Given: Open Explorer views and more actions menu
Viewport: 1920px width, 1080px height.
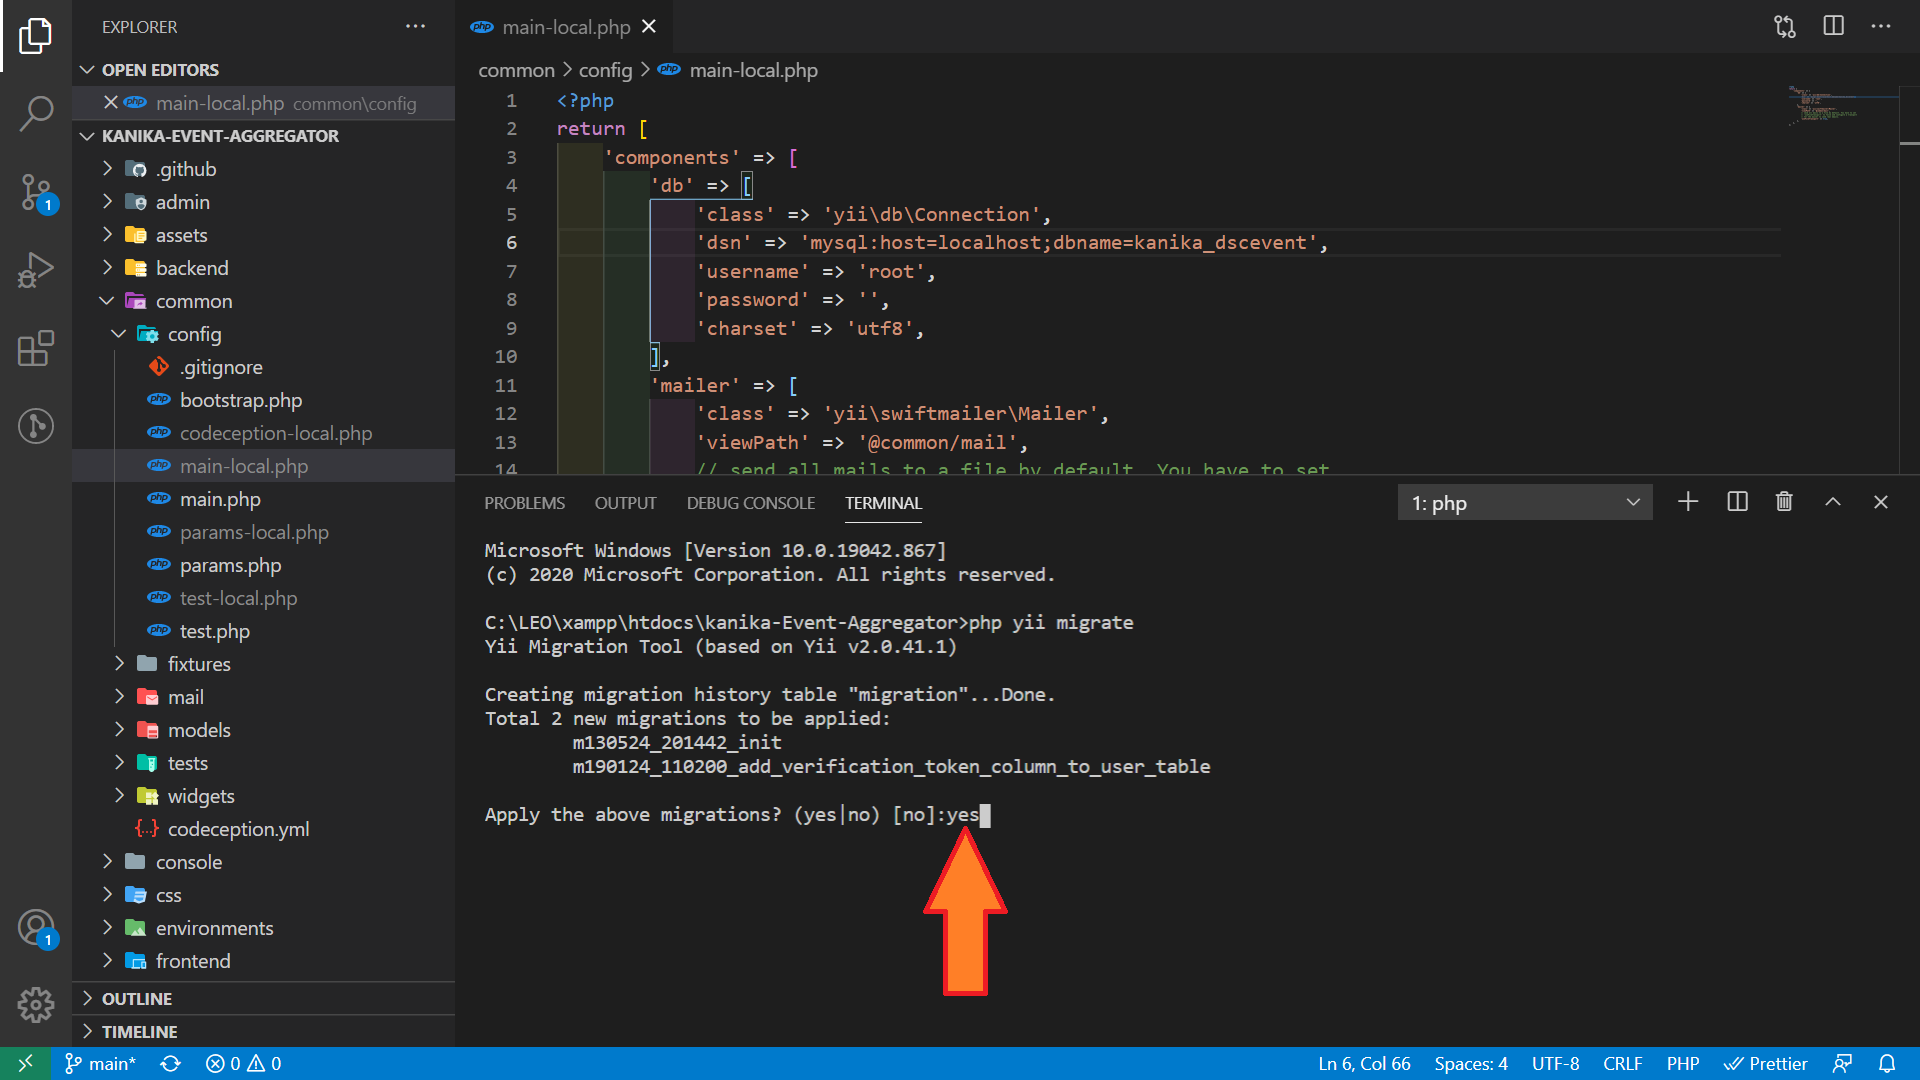Looking at the screenshot, I should point(415,26).
